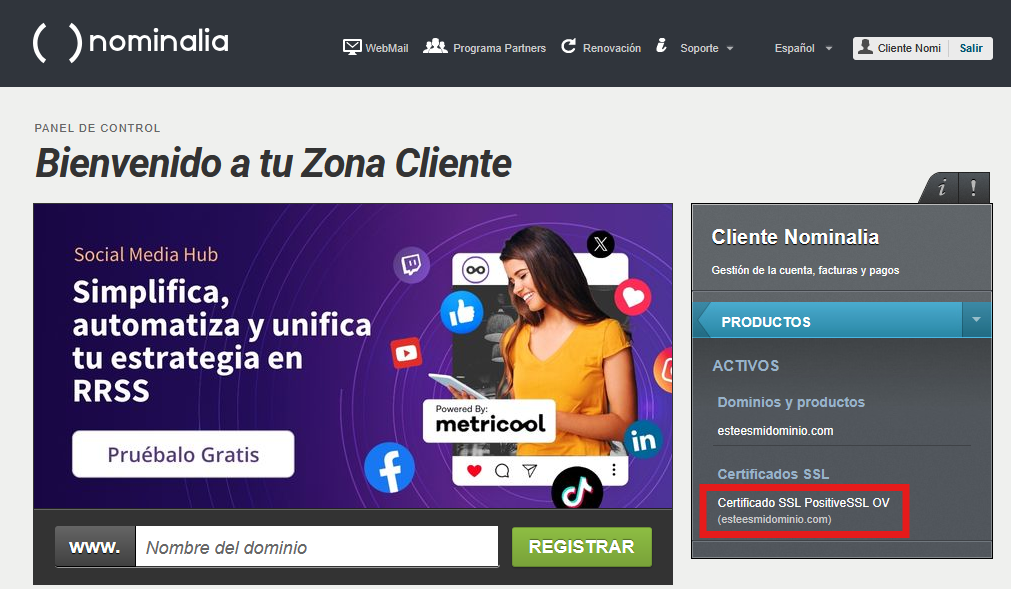Click the white heart bubble icon in banner

click(x=633, y=297)
